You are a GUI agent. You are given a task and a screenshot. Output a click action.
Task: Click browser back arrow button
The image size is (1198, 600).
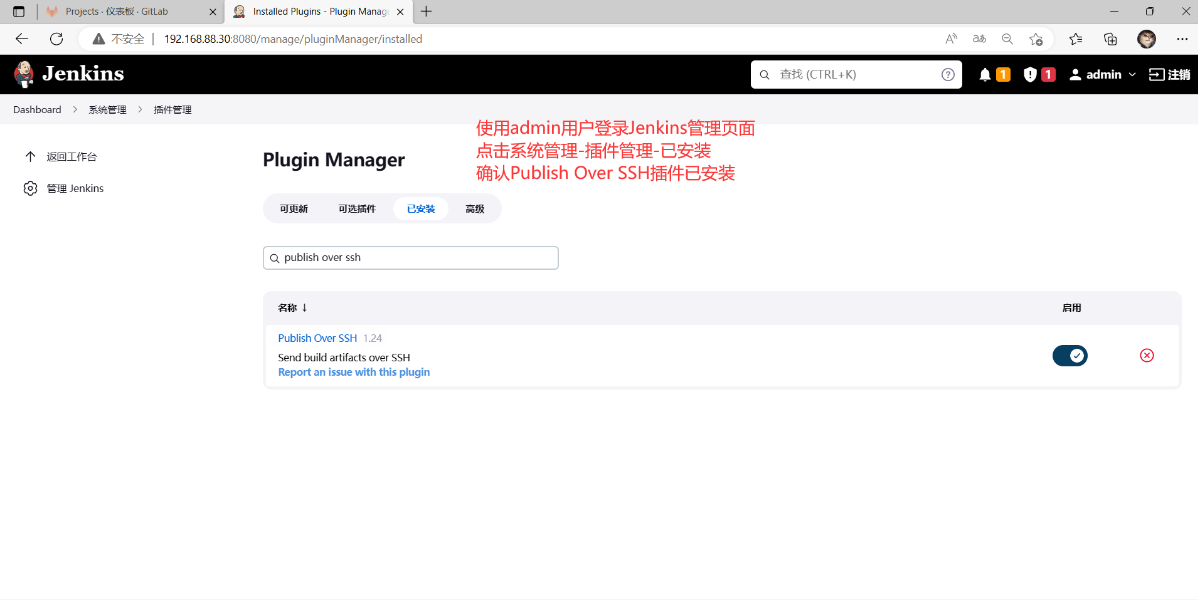21,39
